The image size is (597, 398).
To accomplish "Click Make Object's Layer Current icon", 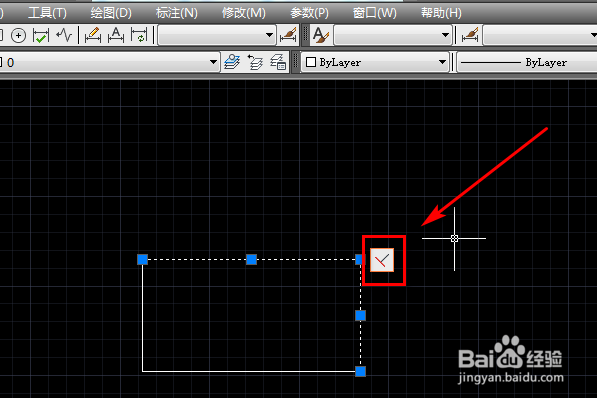I will pyautogui.click(x=232, y=62).
